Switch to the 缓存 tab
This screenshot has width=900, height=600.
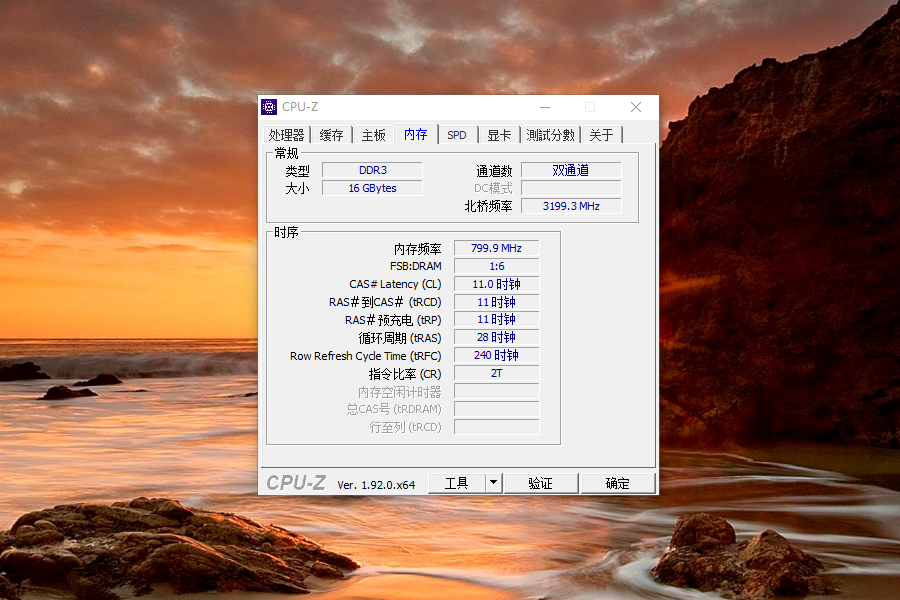331,135
